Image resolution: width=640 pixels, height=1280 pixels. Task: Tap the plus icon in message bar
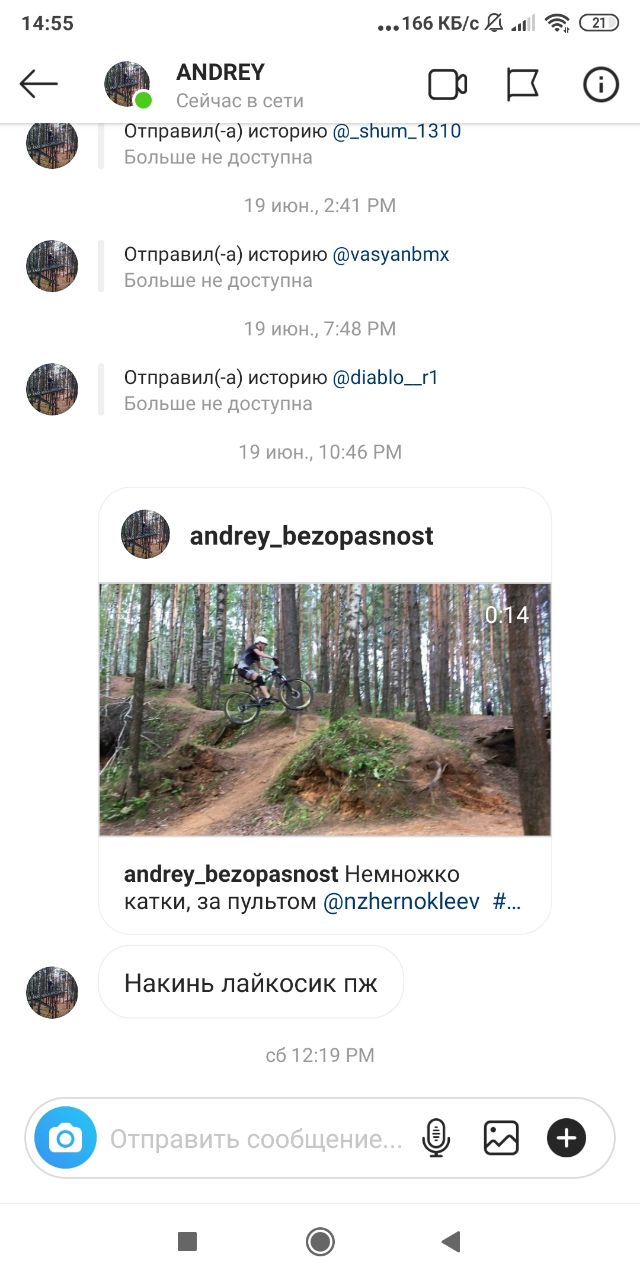tap(566, 1138)
